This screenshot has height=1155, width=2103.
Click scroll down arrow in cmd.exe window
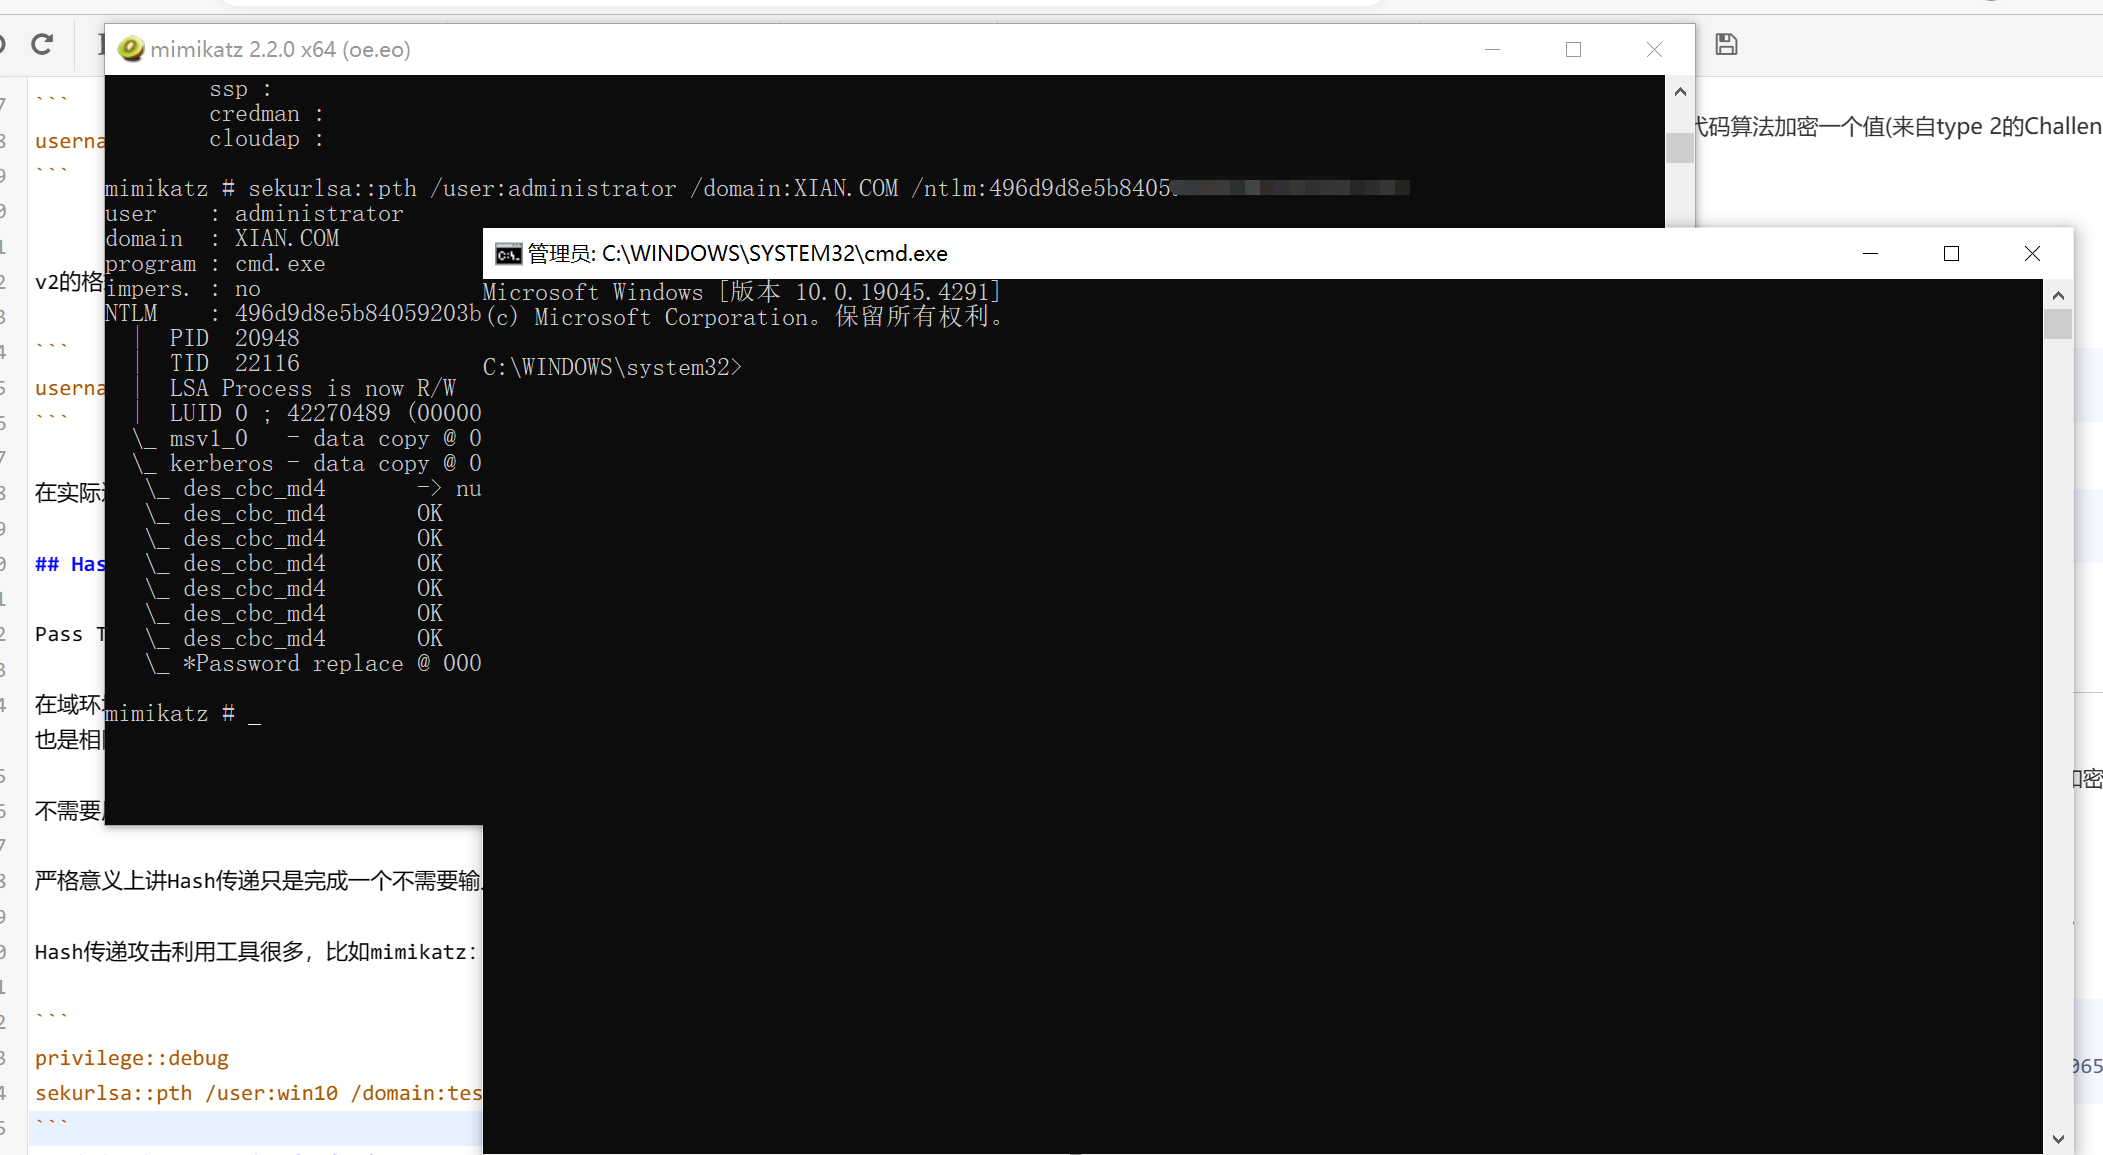point(2058,1138)
